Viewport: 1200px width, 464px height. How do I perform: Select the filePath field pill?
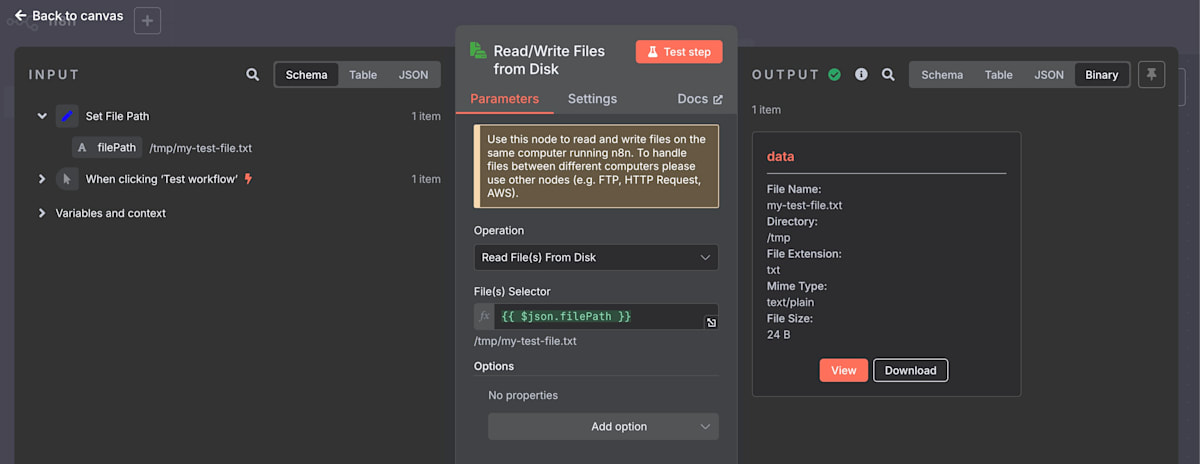106,147
